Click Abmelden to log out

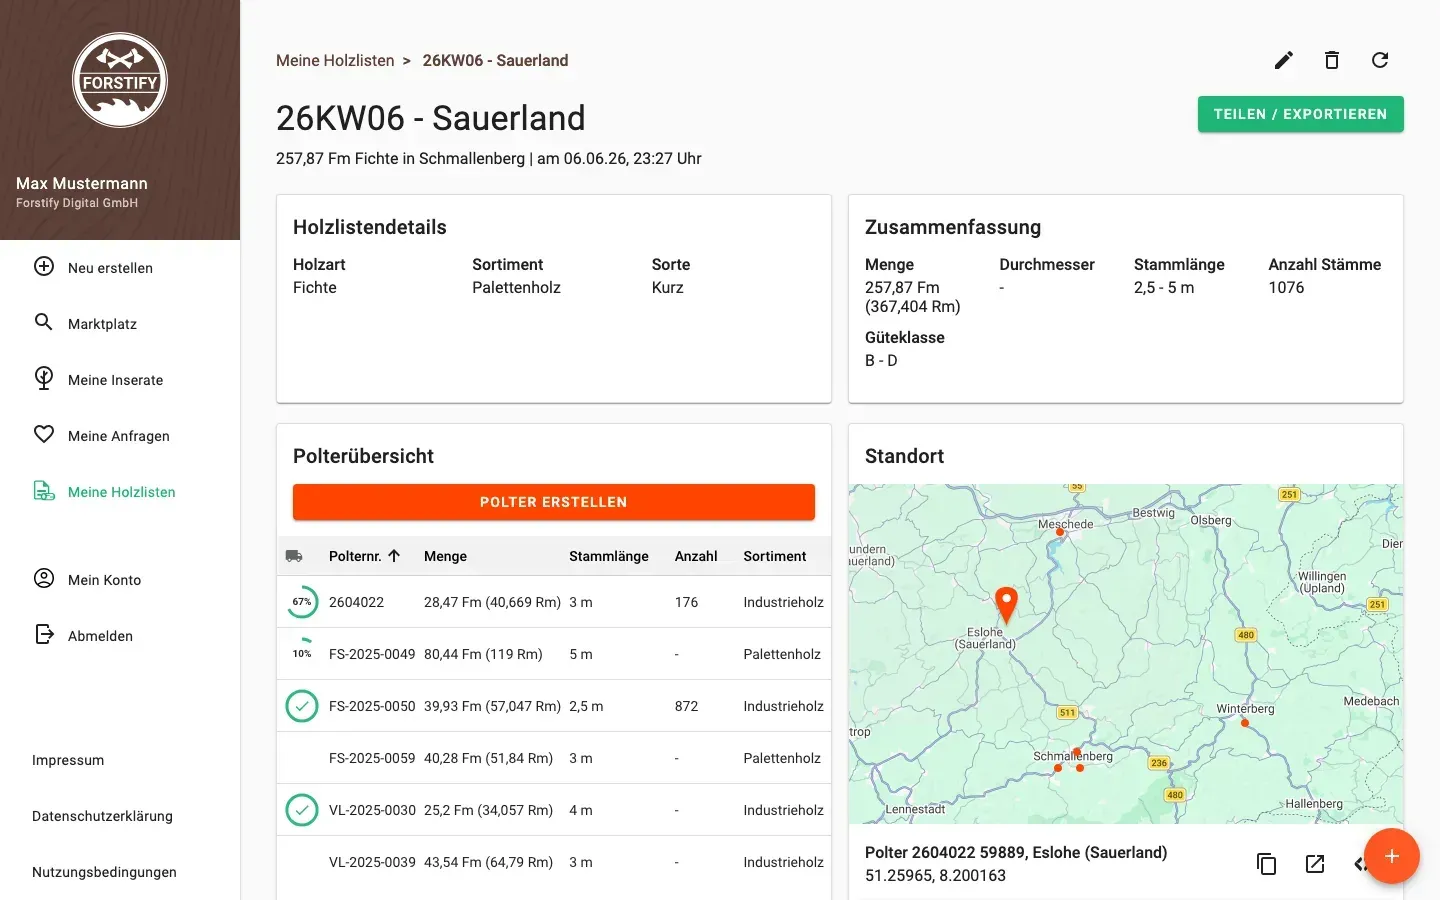[x=120, y=636]
